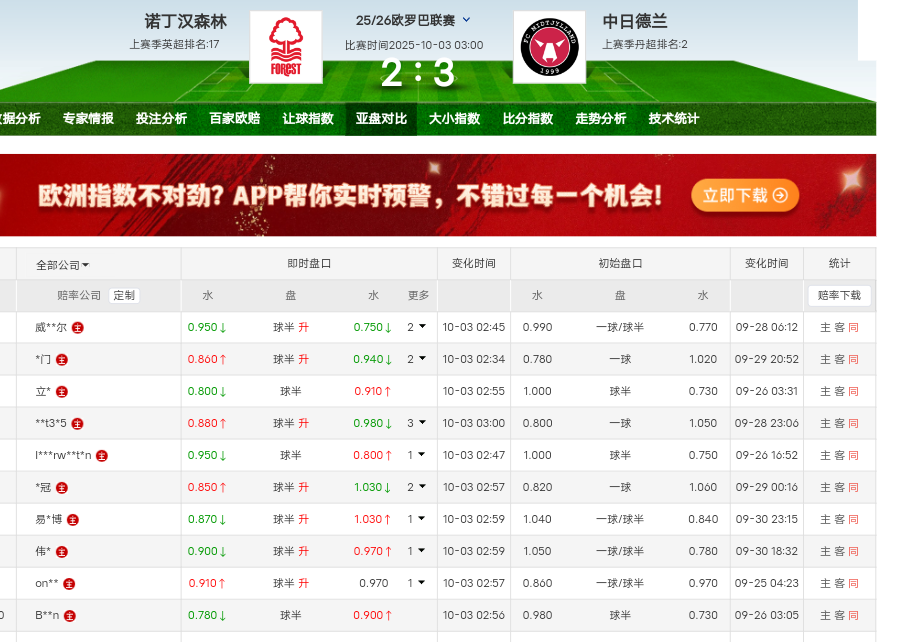Click 同 stats link in 威**尔 row
The height and width of the screenshot is (642, 897).
pos(853,327)
